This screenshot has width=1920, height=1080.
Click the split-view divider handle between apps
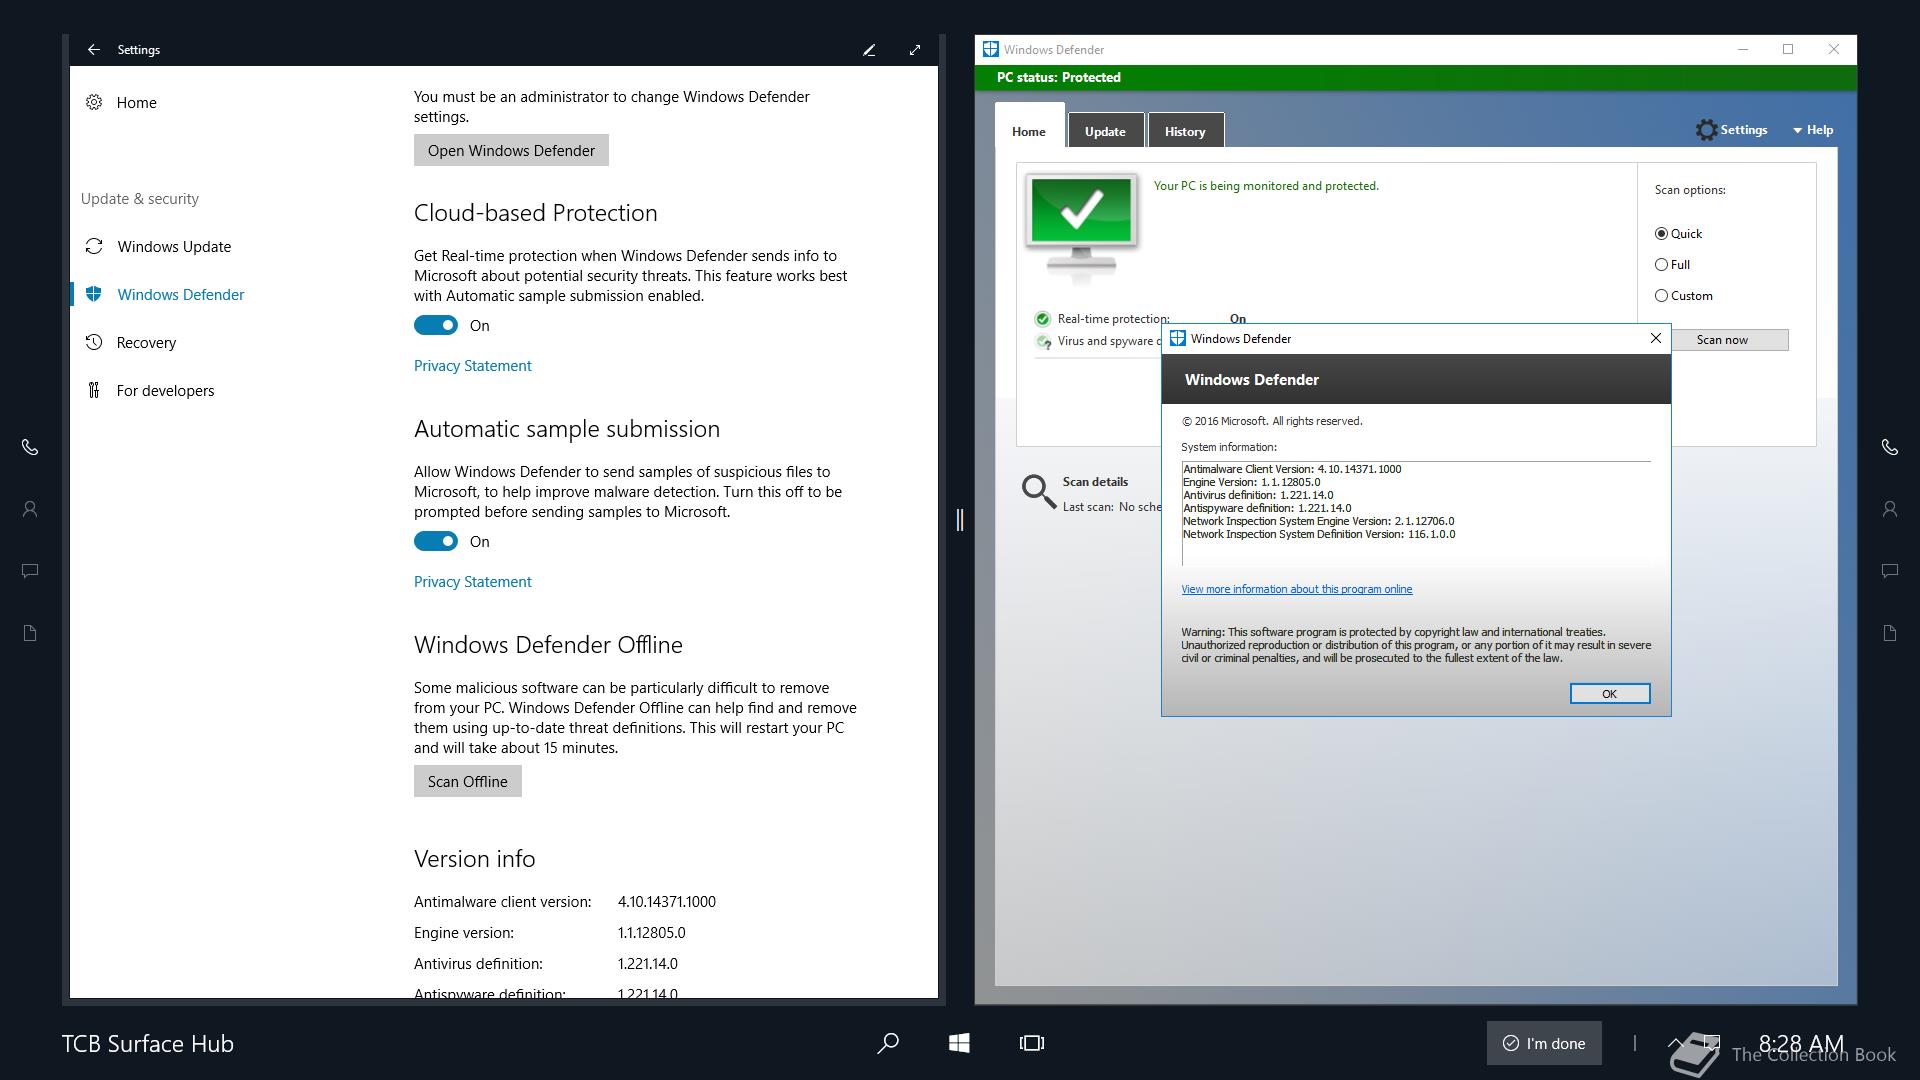tap(959, 520)
